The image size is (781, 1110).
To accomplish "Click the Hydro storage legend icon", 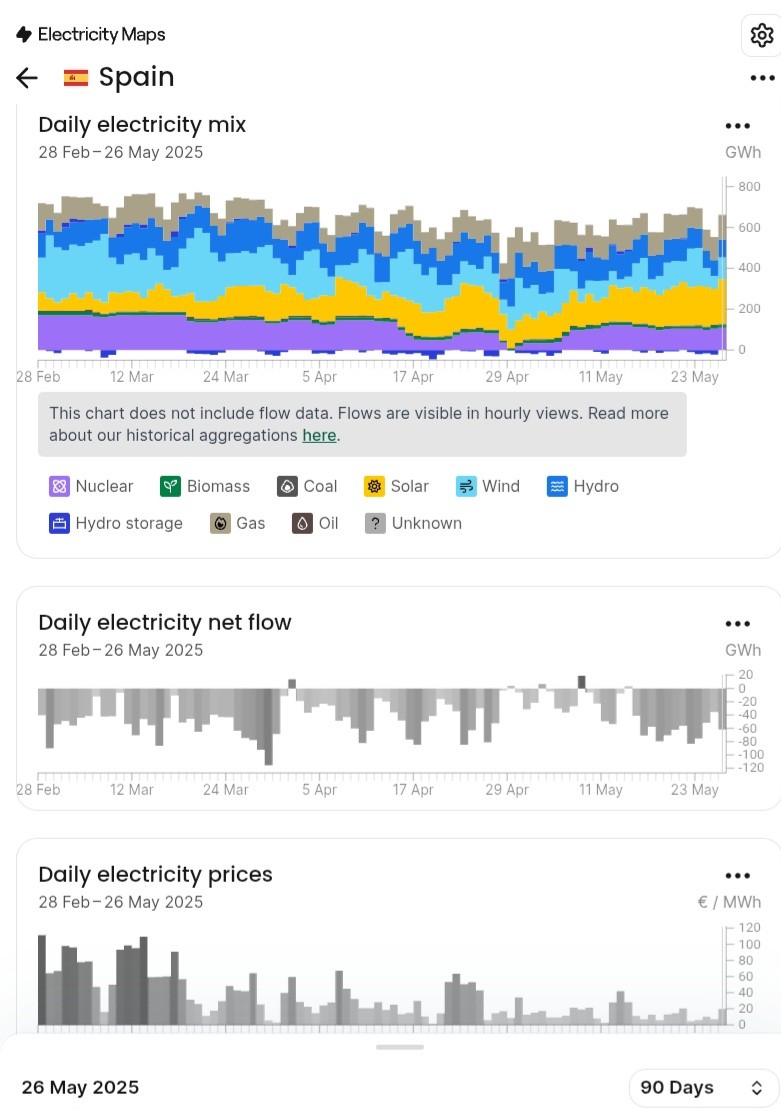I will point(59,523).
